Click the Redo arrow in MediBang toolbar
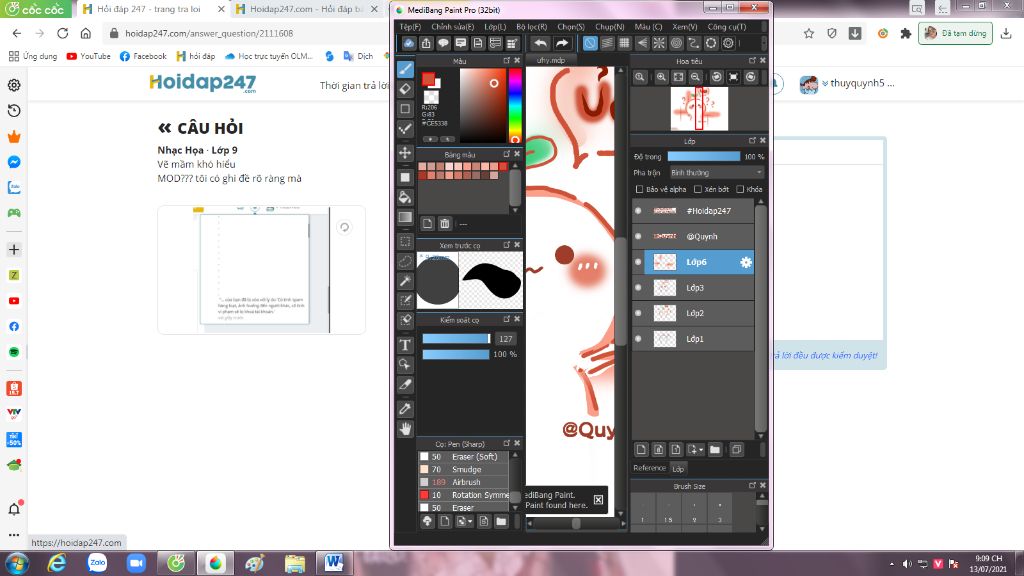The width and height of the screenshot is (1024, 576). point(562,43)
